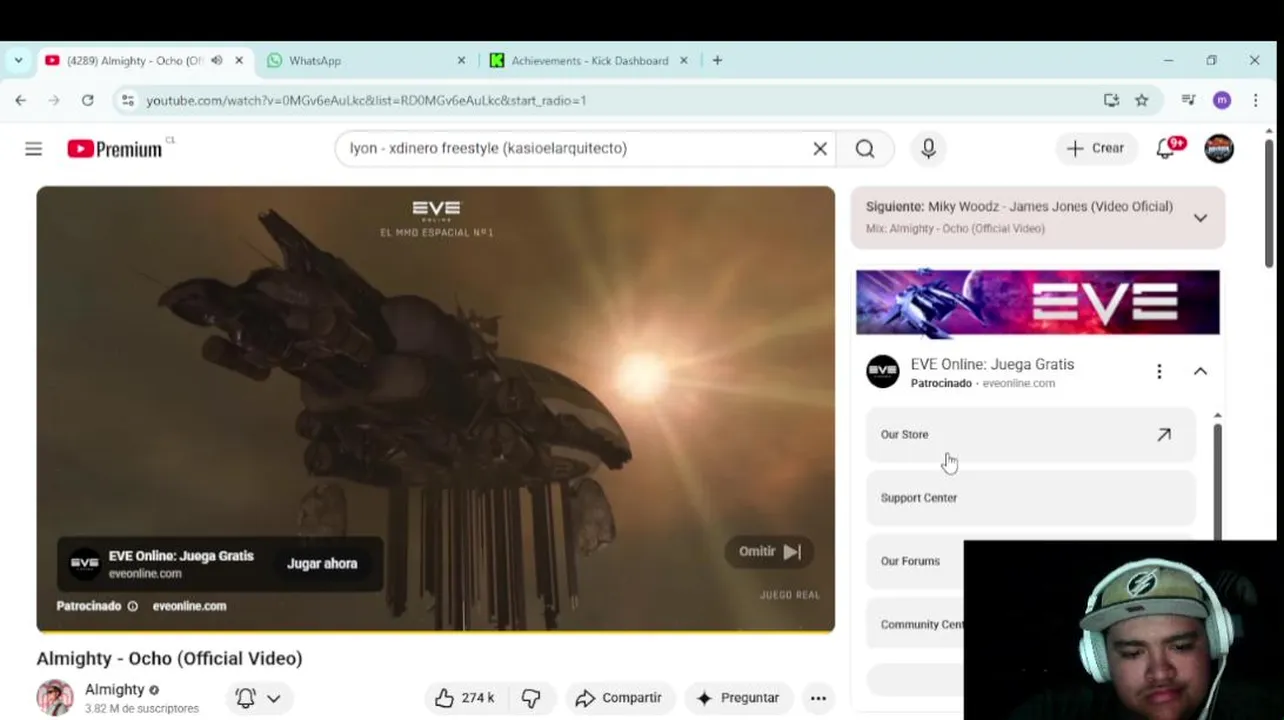Open subscription notification bell dropdown
The width and height of the screenshot is (1284, 720).
[258, 698]
